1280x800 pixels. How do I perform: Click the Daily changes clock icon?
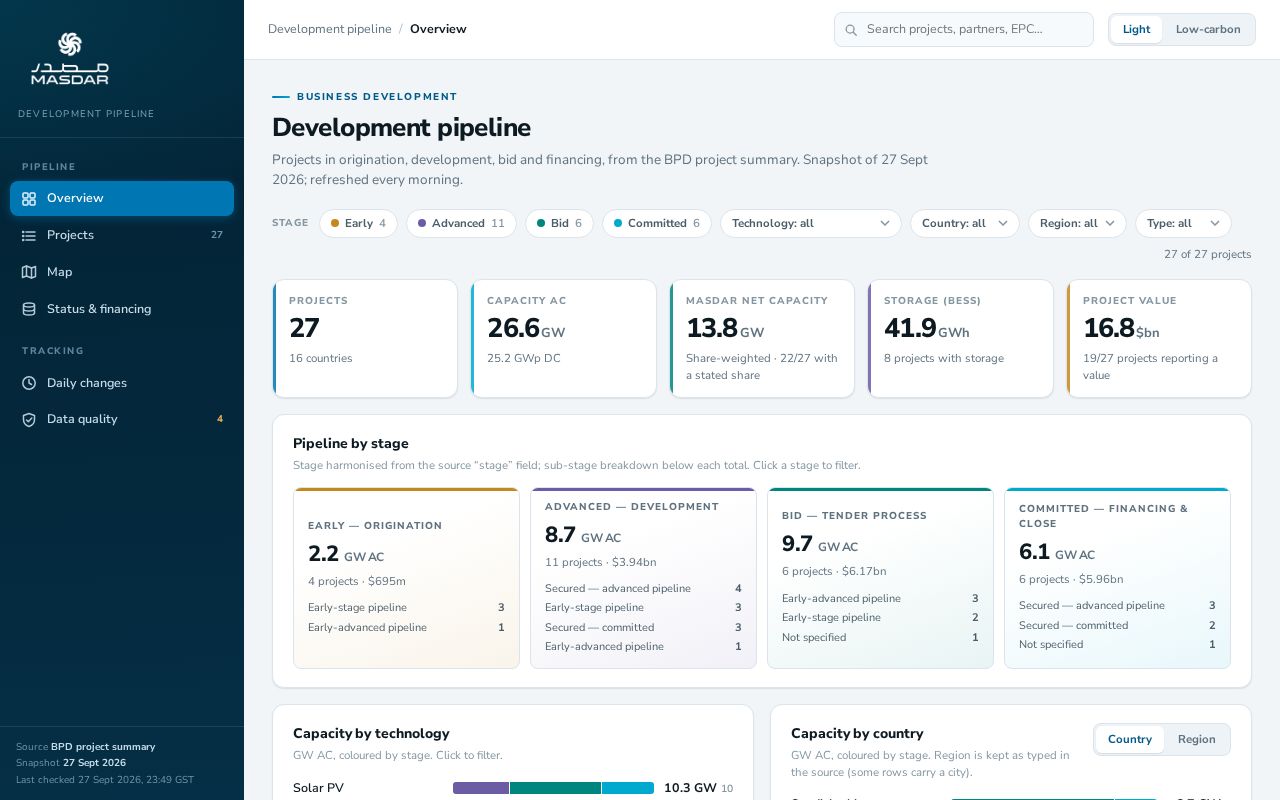pos(29,383)
